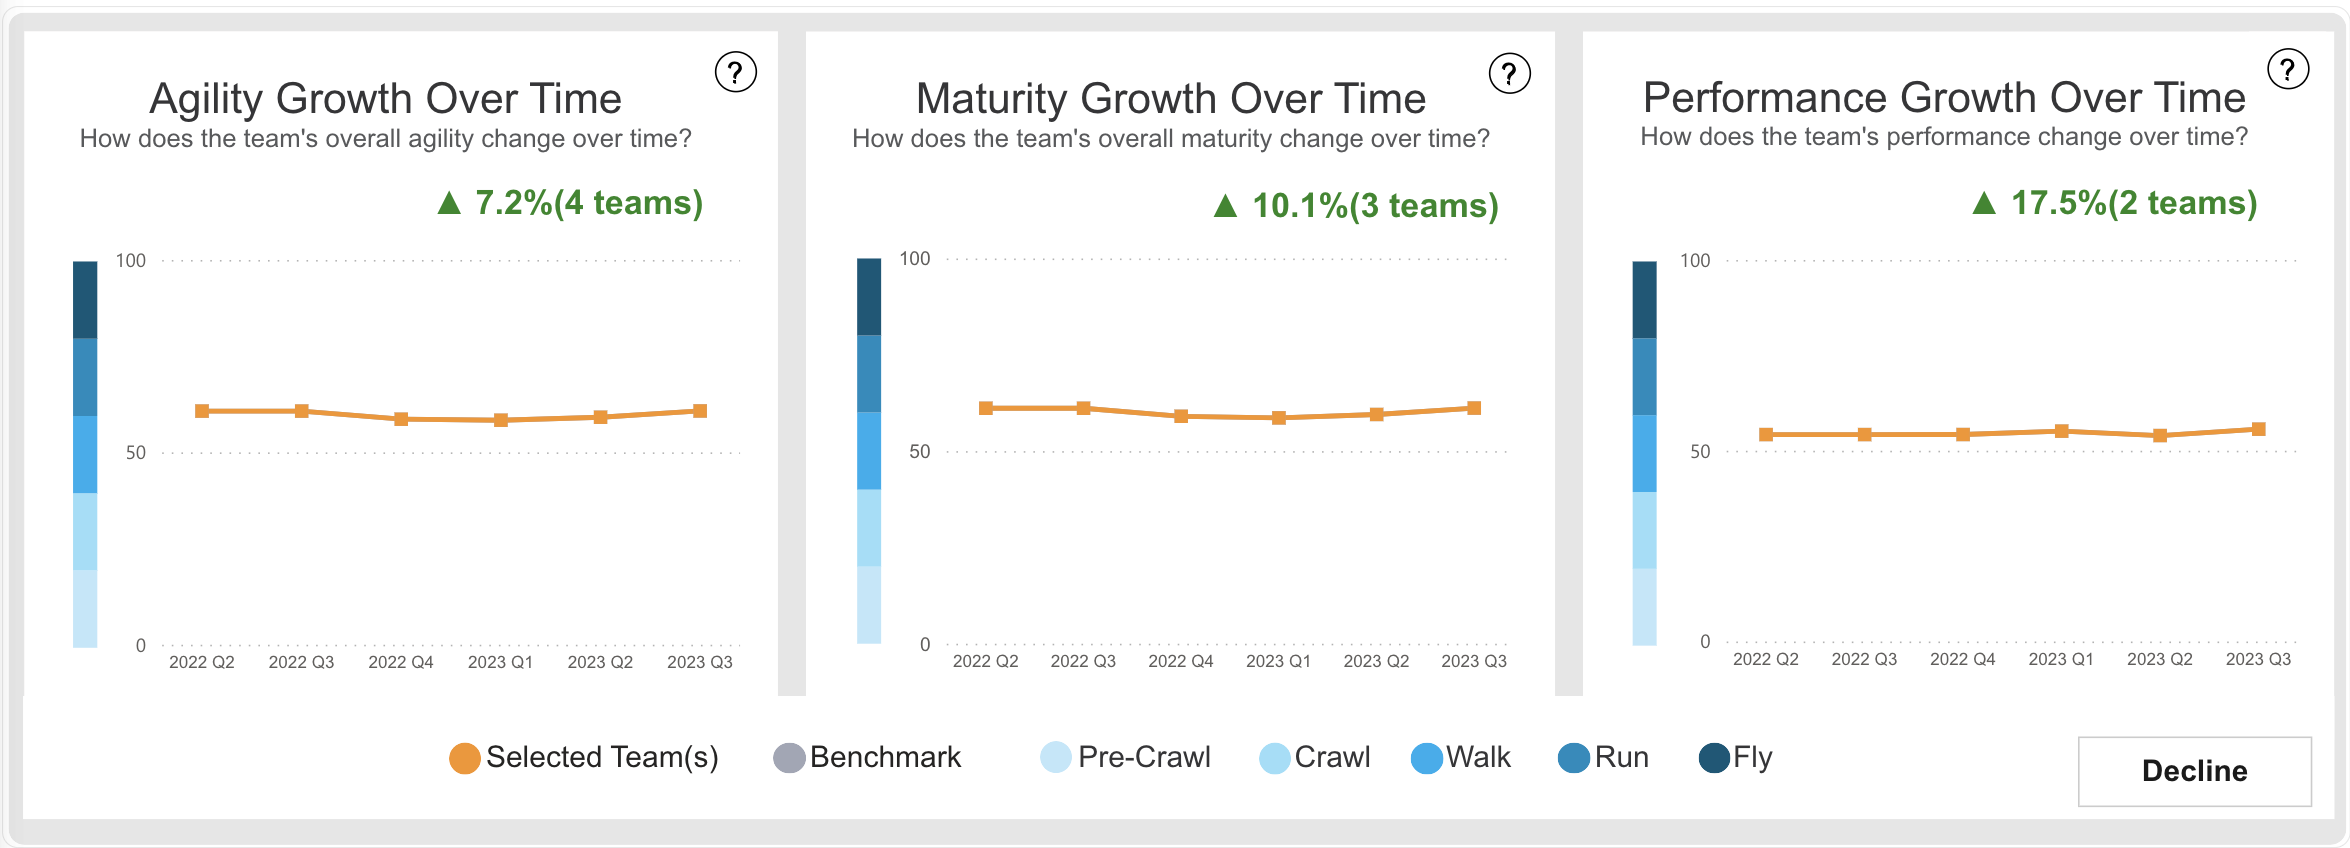Toggle Pre-Crawl legend circle
The width and height of the screenshot is (2350, 848).
[1056, 758]
